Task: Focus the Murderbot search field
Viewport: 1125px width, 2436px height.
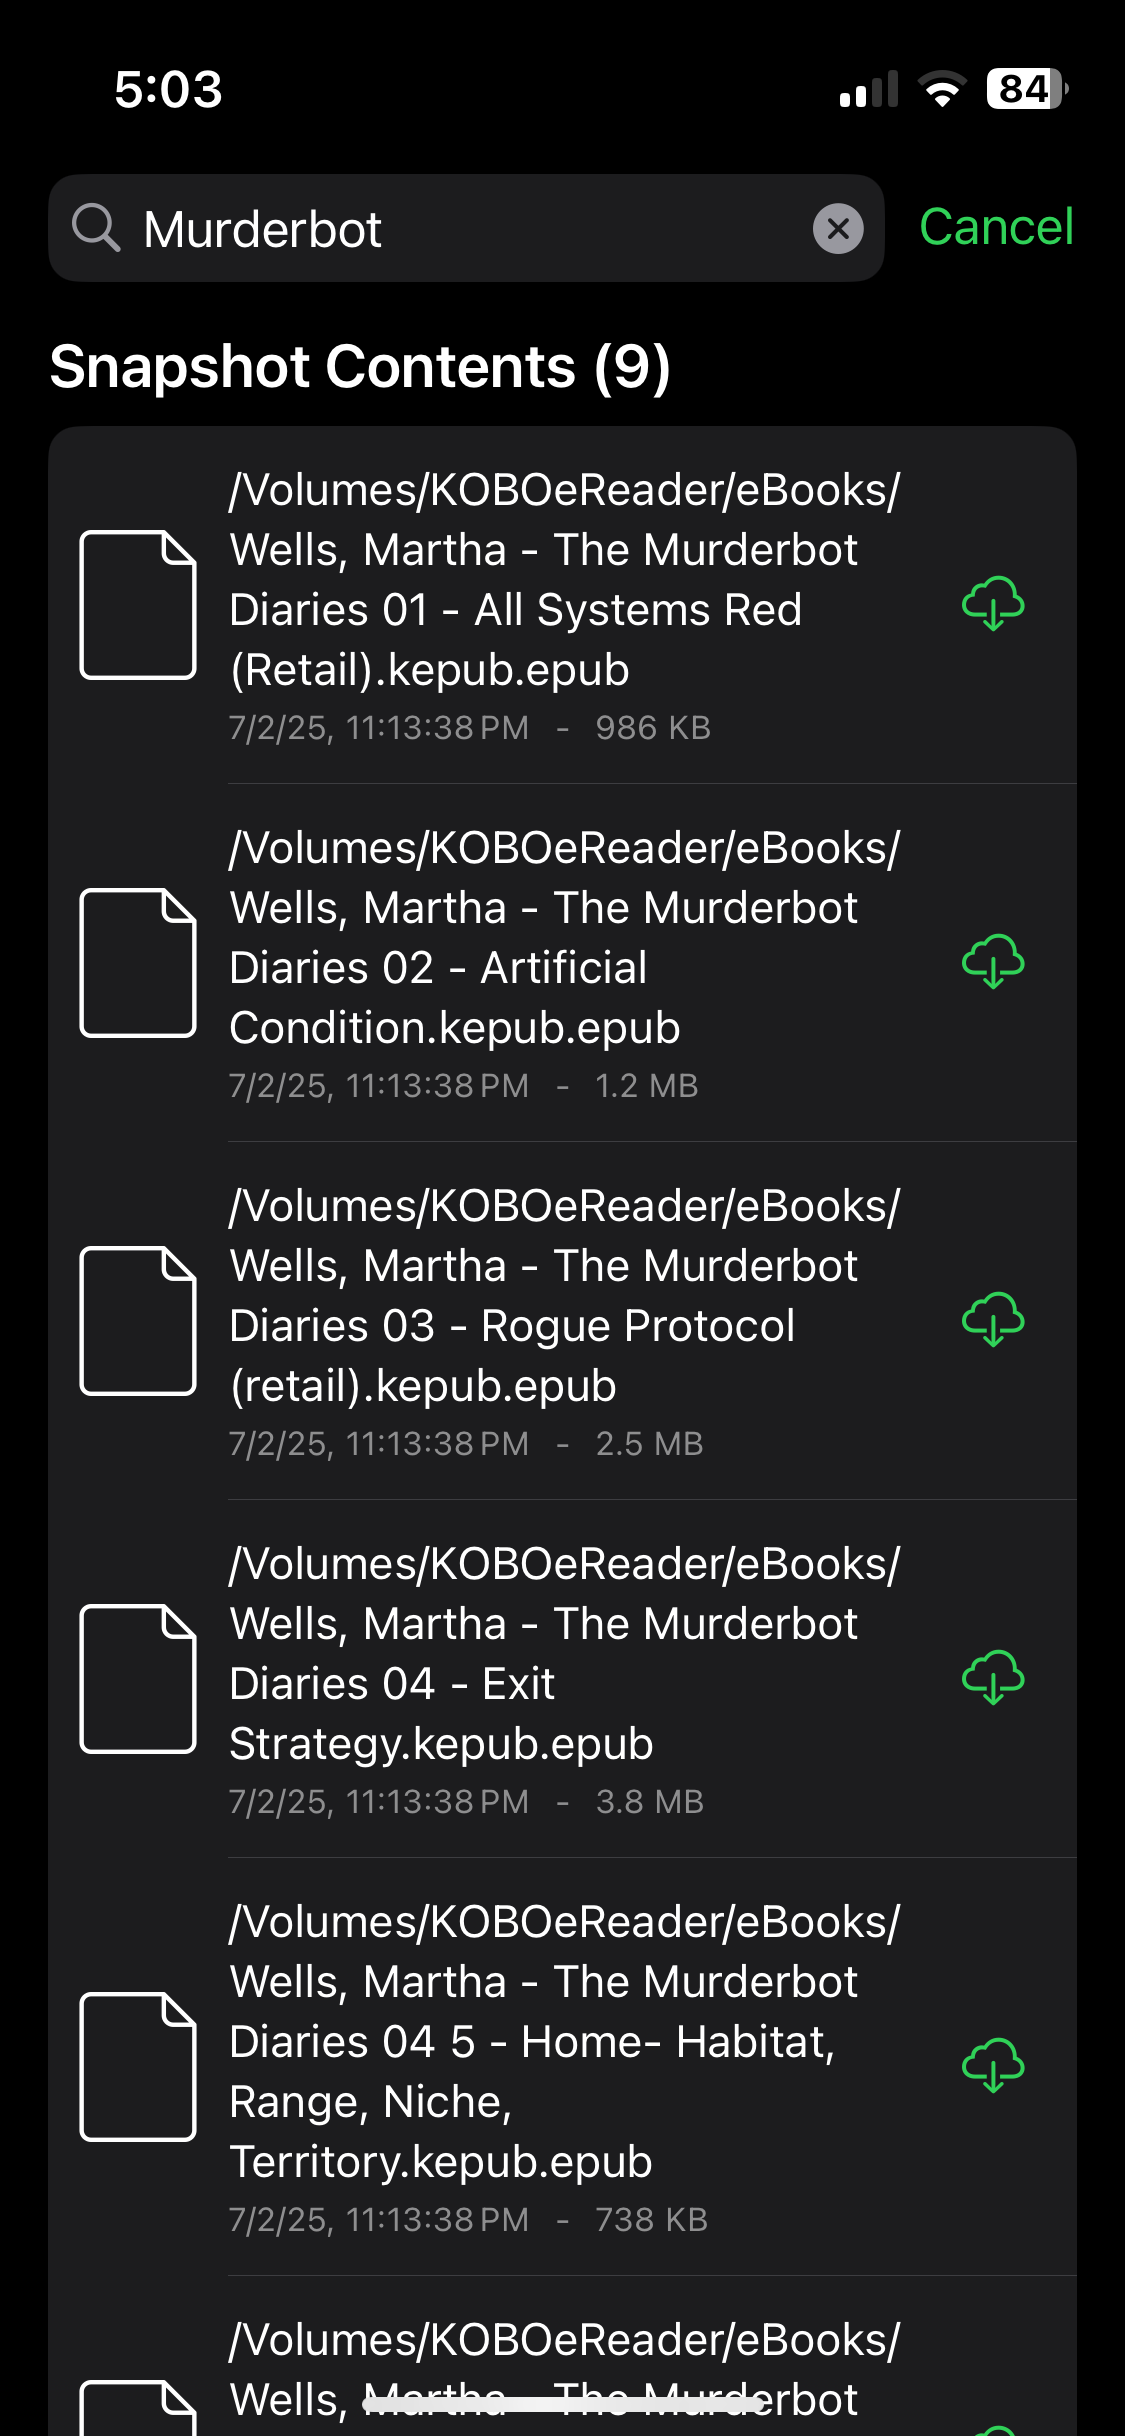Action: click(x=470, y=229)
